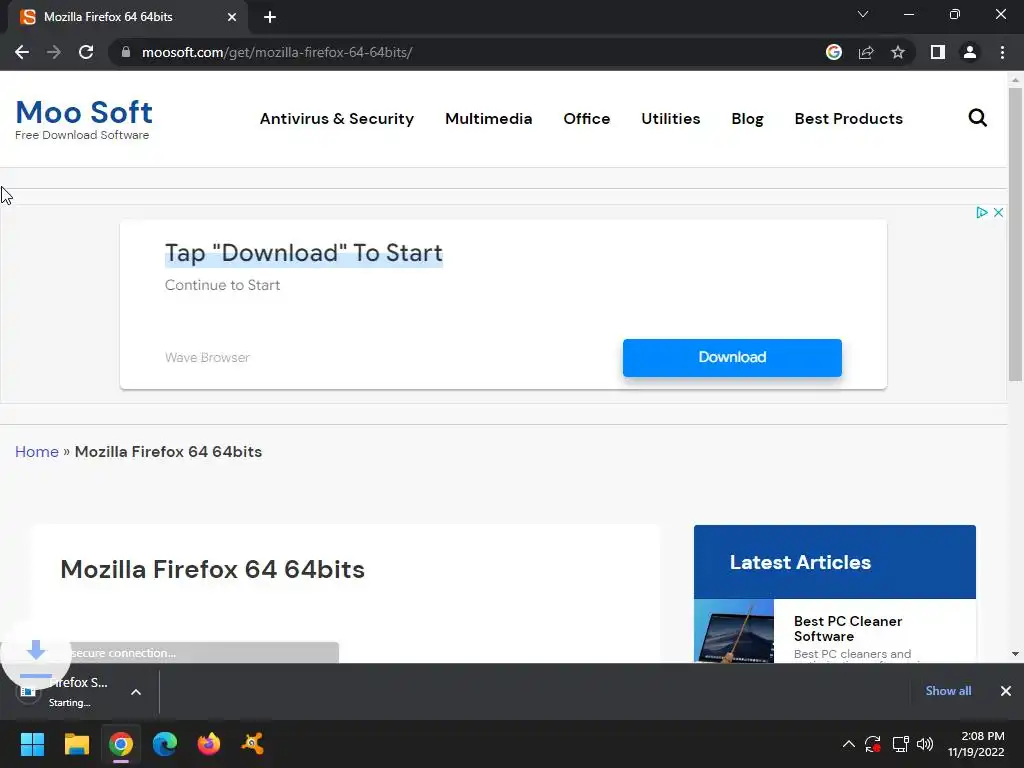Click the address bar URL

277,52
